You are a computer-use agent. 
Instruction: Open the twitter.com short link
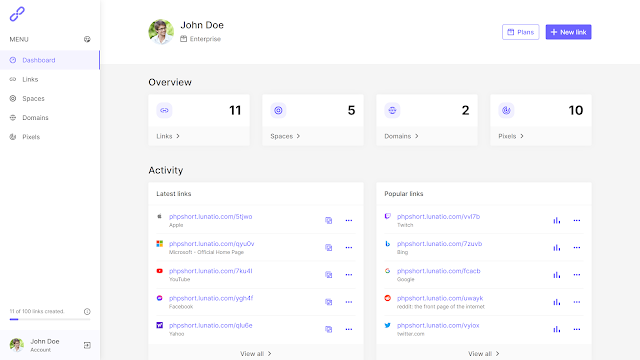438,325
